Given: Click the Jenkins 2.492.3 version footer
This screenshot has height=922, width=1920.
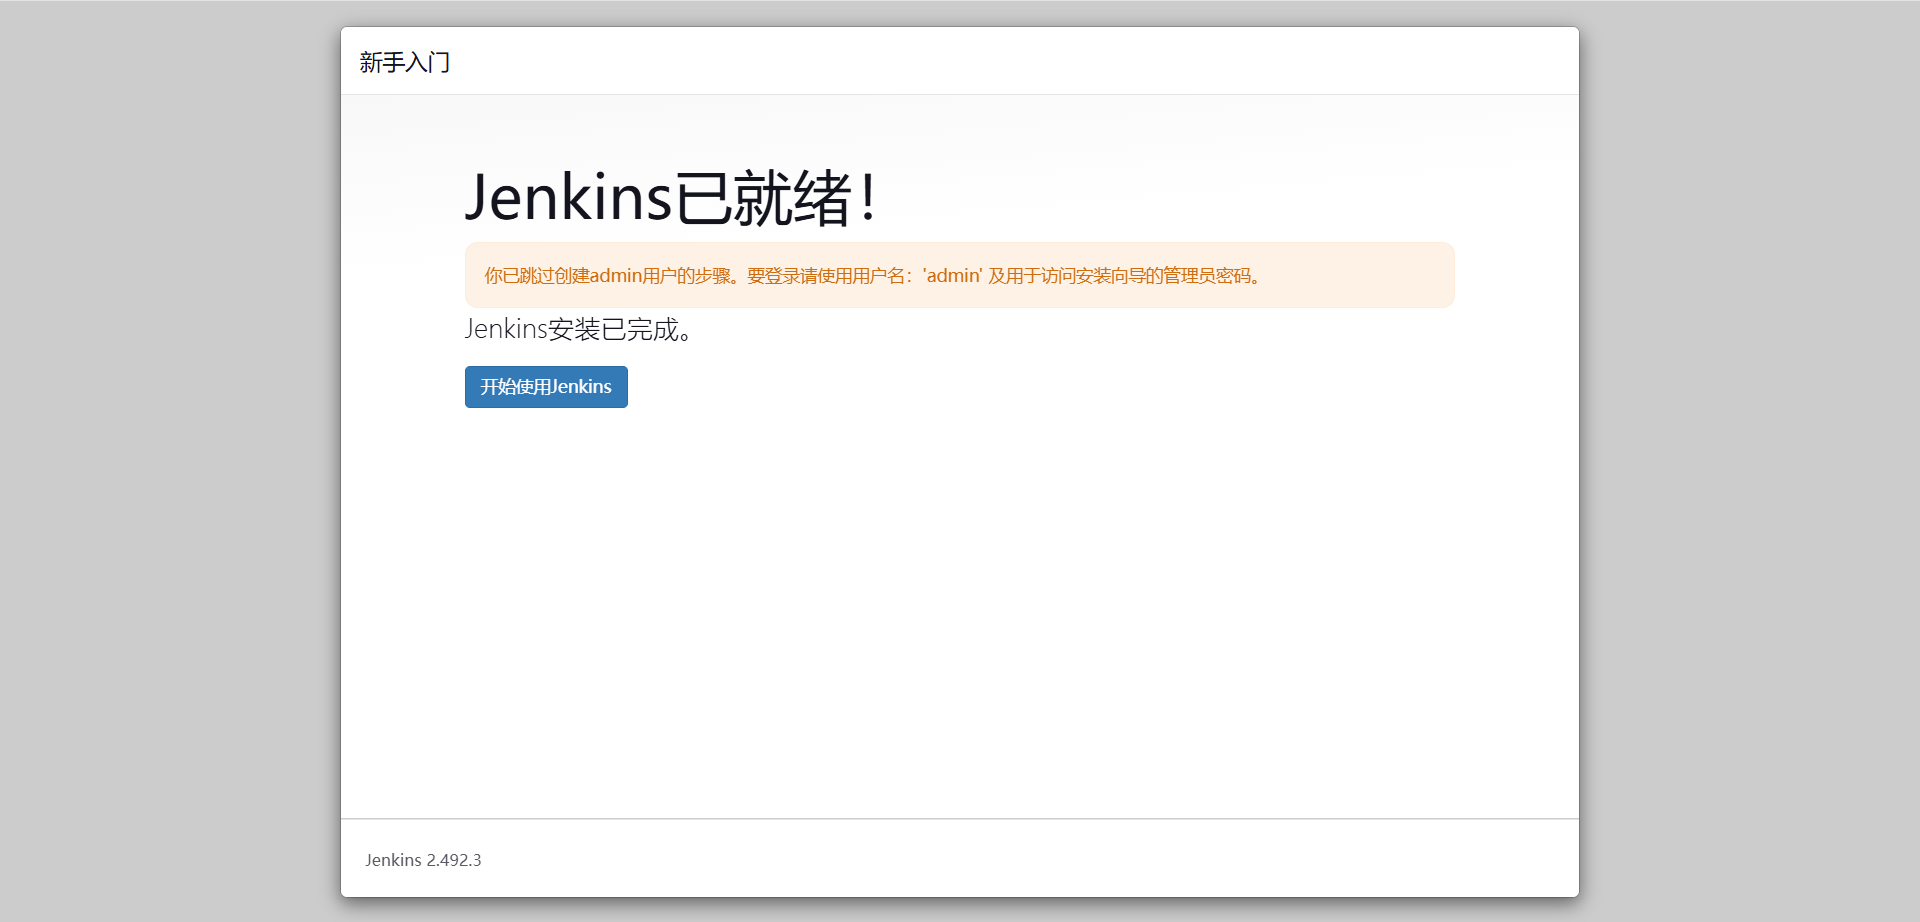Looking at the screenshot, I should pyautogui.click(x=423, y=860).
